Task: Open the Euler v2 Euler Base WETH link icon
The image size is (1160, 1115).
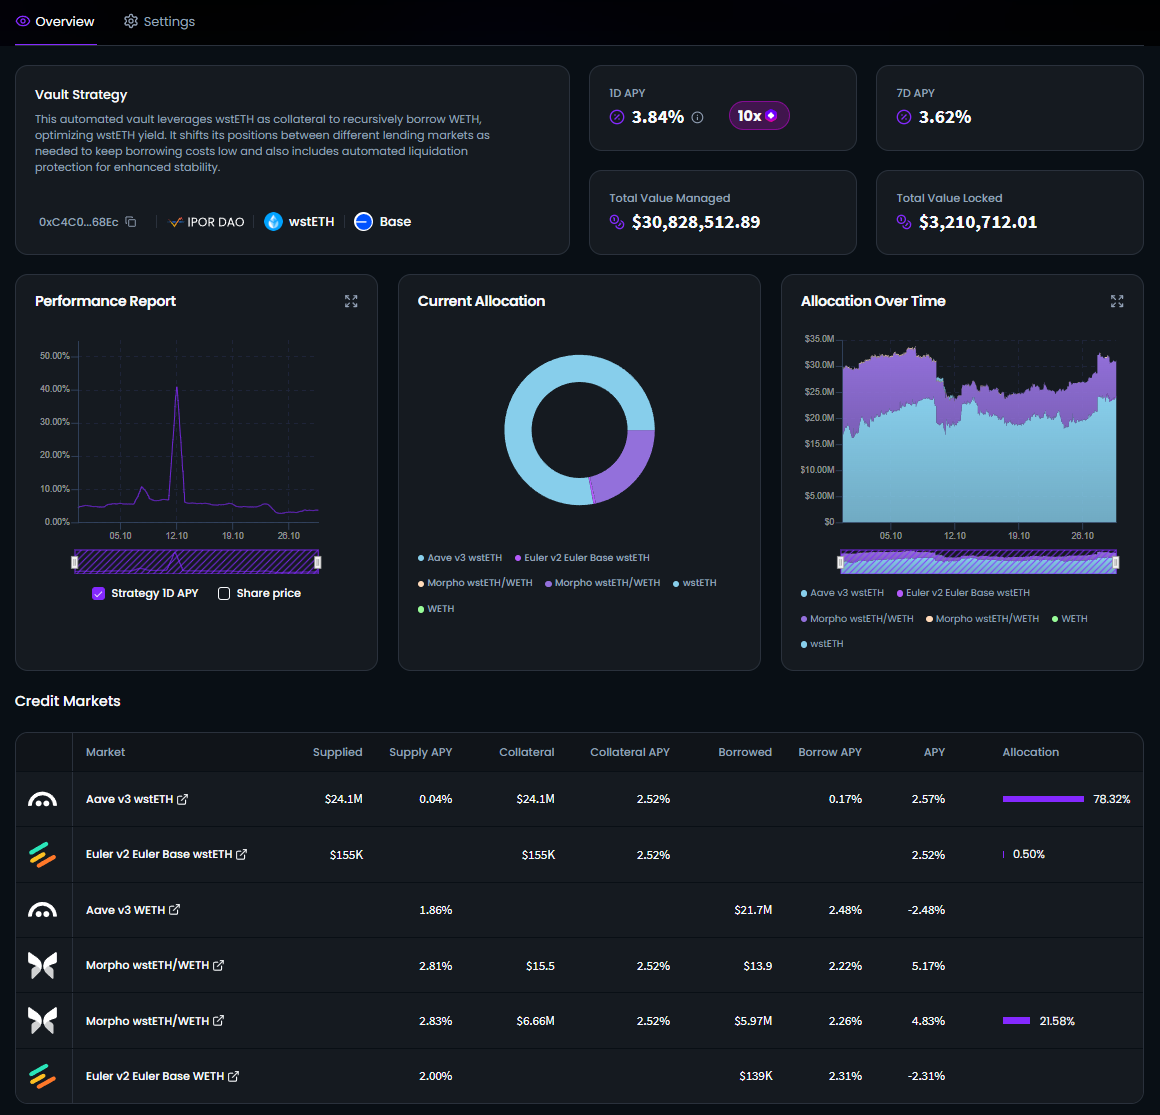Action: [x=233, y=1077]
